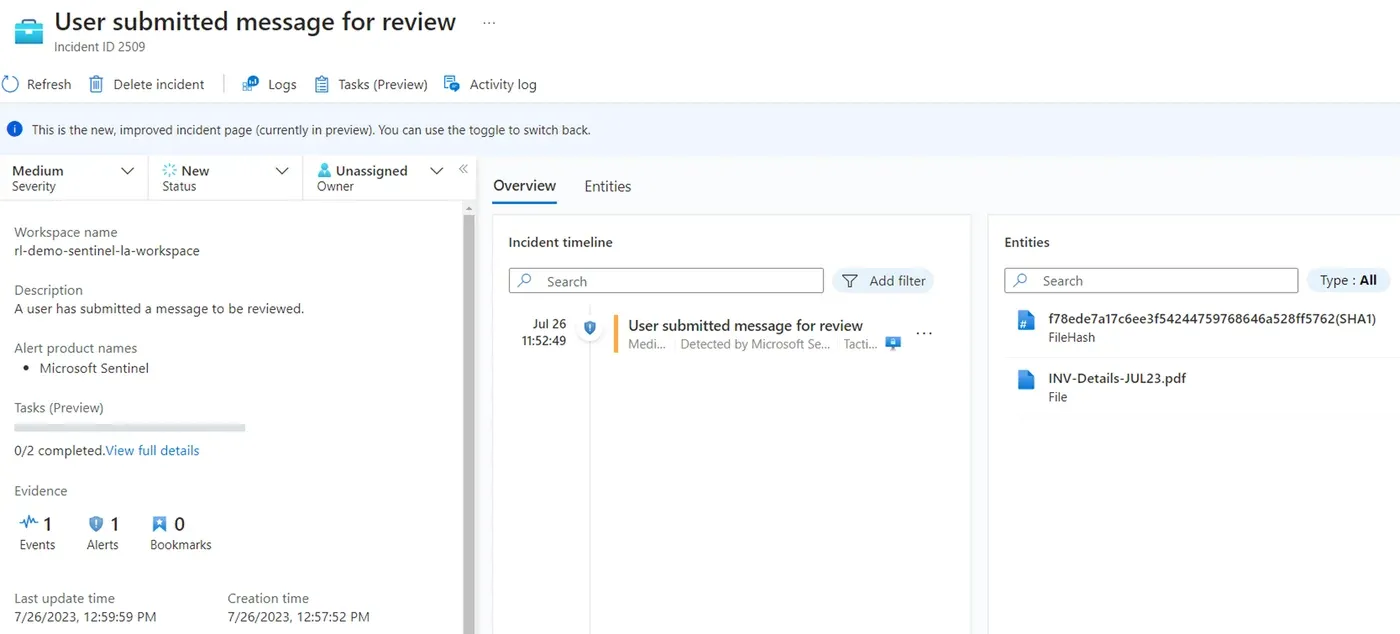Click the magnifier icon in the timeline search
This screenshot has height=634, width=1400.
526,281
